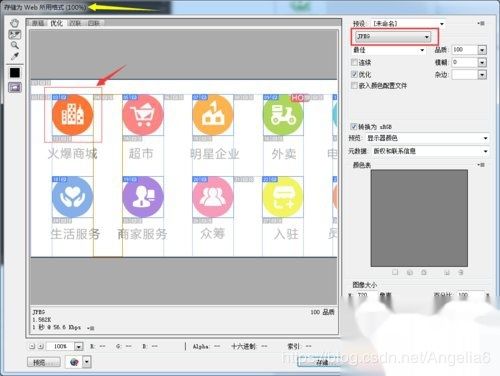This screenshot has height=376, width=500.
Task: Switch to the 优化 optimized tab
Action: tap(56, 23)
